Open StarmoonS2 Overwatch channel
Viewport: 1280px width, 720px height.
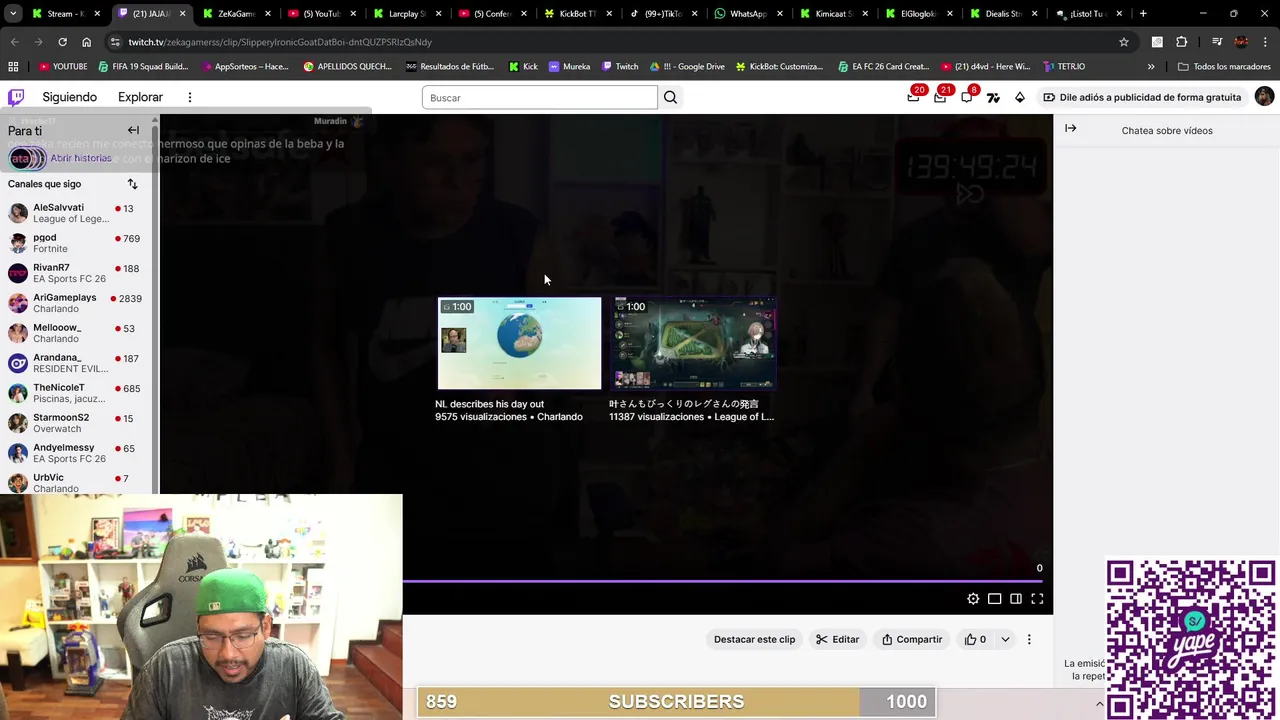click(76, 423)
